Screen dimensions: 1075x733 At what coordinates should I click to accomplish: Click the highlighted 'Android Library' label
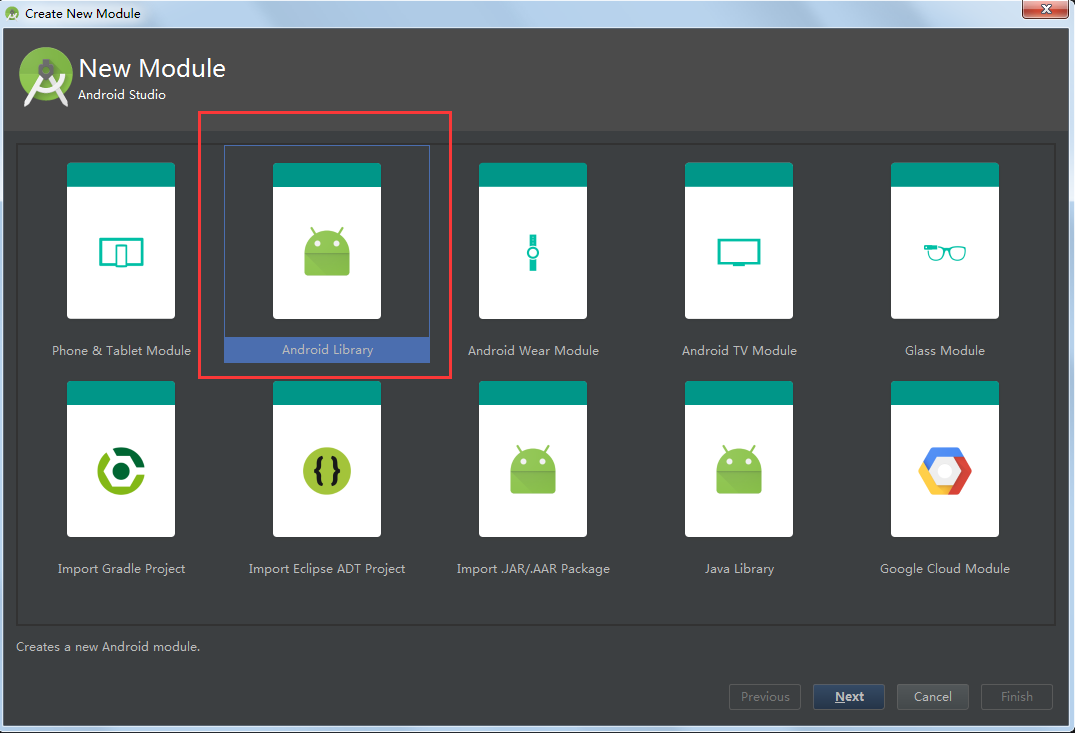tap(327, 350)
